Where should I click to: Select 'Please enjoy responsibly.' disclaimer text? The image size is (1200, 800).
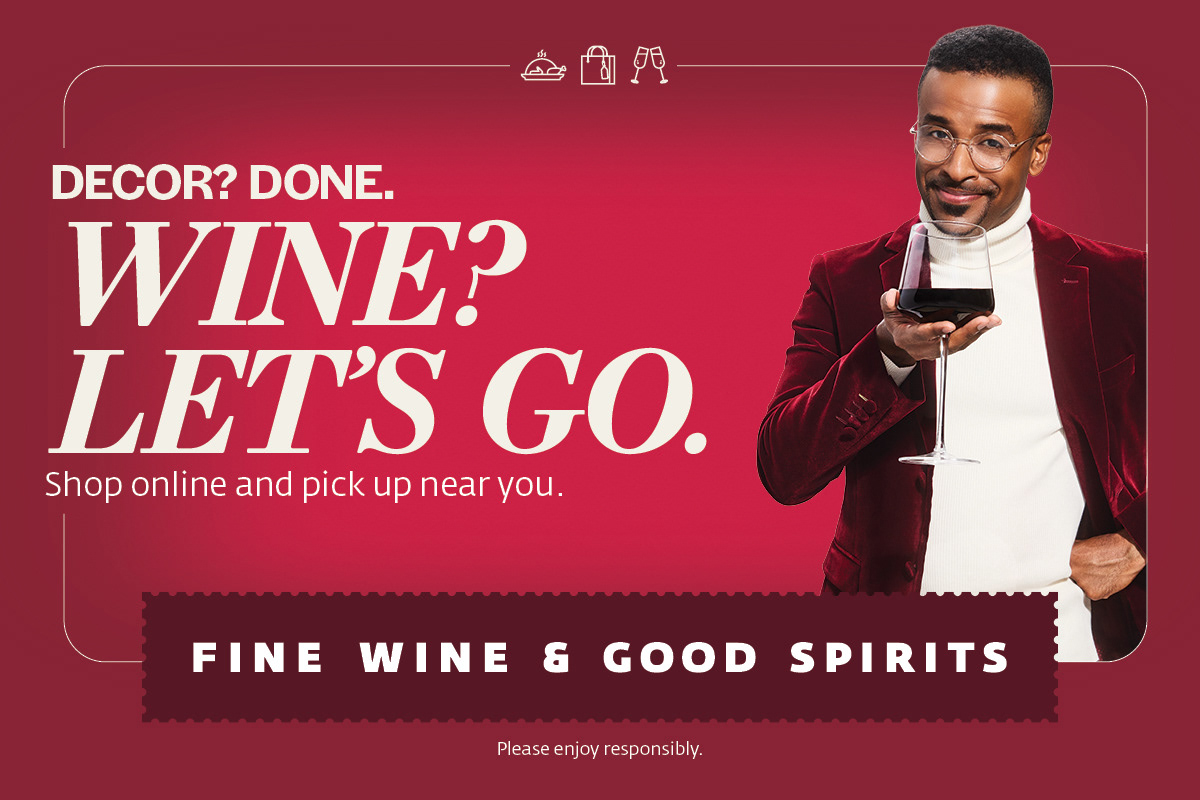600,748
